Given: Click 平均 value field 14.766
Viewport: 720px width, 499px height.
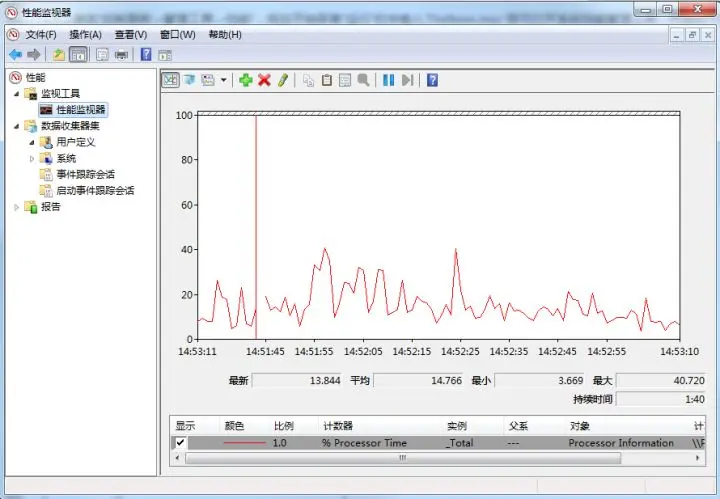Looking at the screenshot, I should click(x=418, y=381).
